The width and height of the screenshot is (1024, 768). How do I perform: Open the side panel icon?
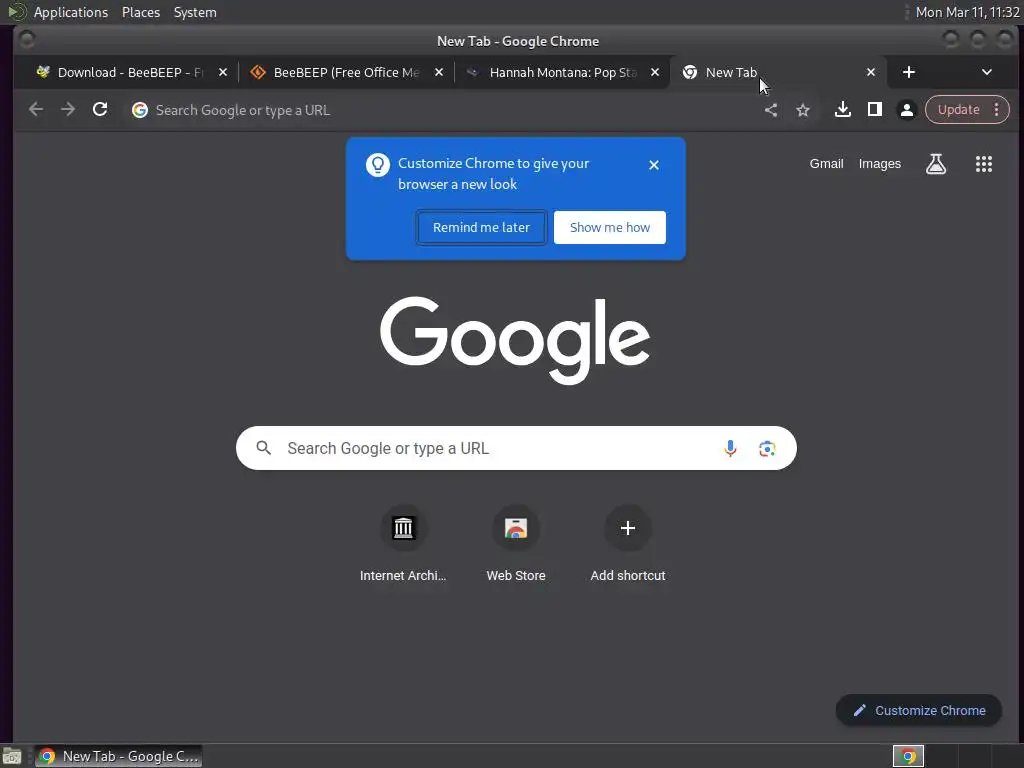tap(875, 110)
